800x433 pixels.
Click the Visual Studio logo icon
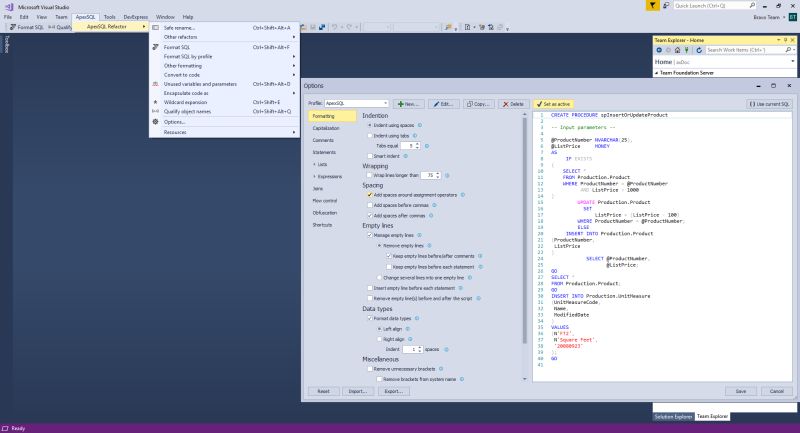tap(9, 7)
